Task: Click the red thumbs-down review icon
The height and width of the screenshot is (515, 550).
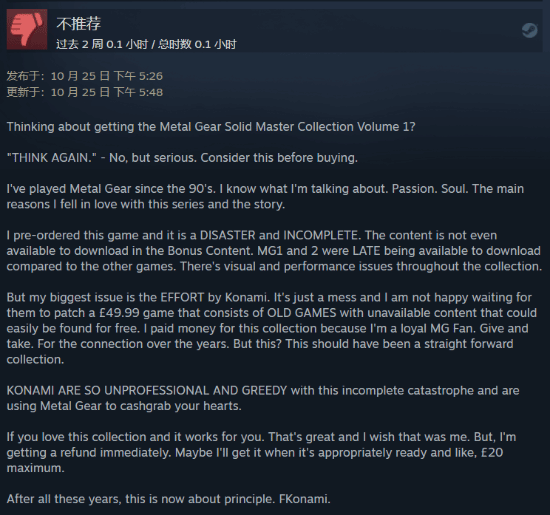Action: coord(27,29)
